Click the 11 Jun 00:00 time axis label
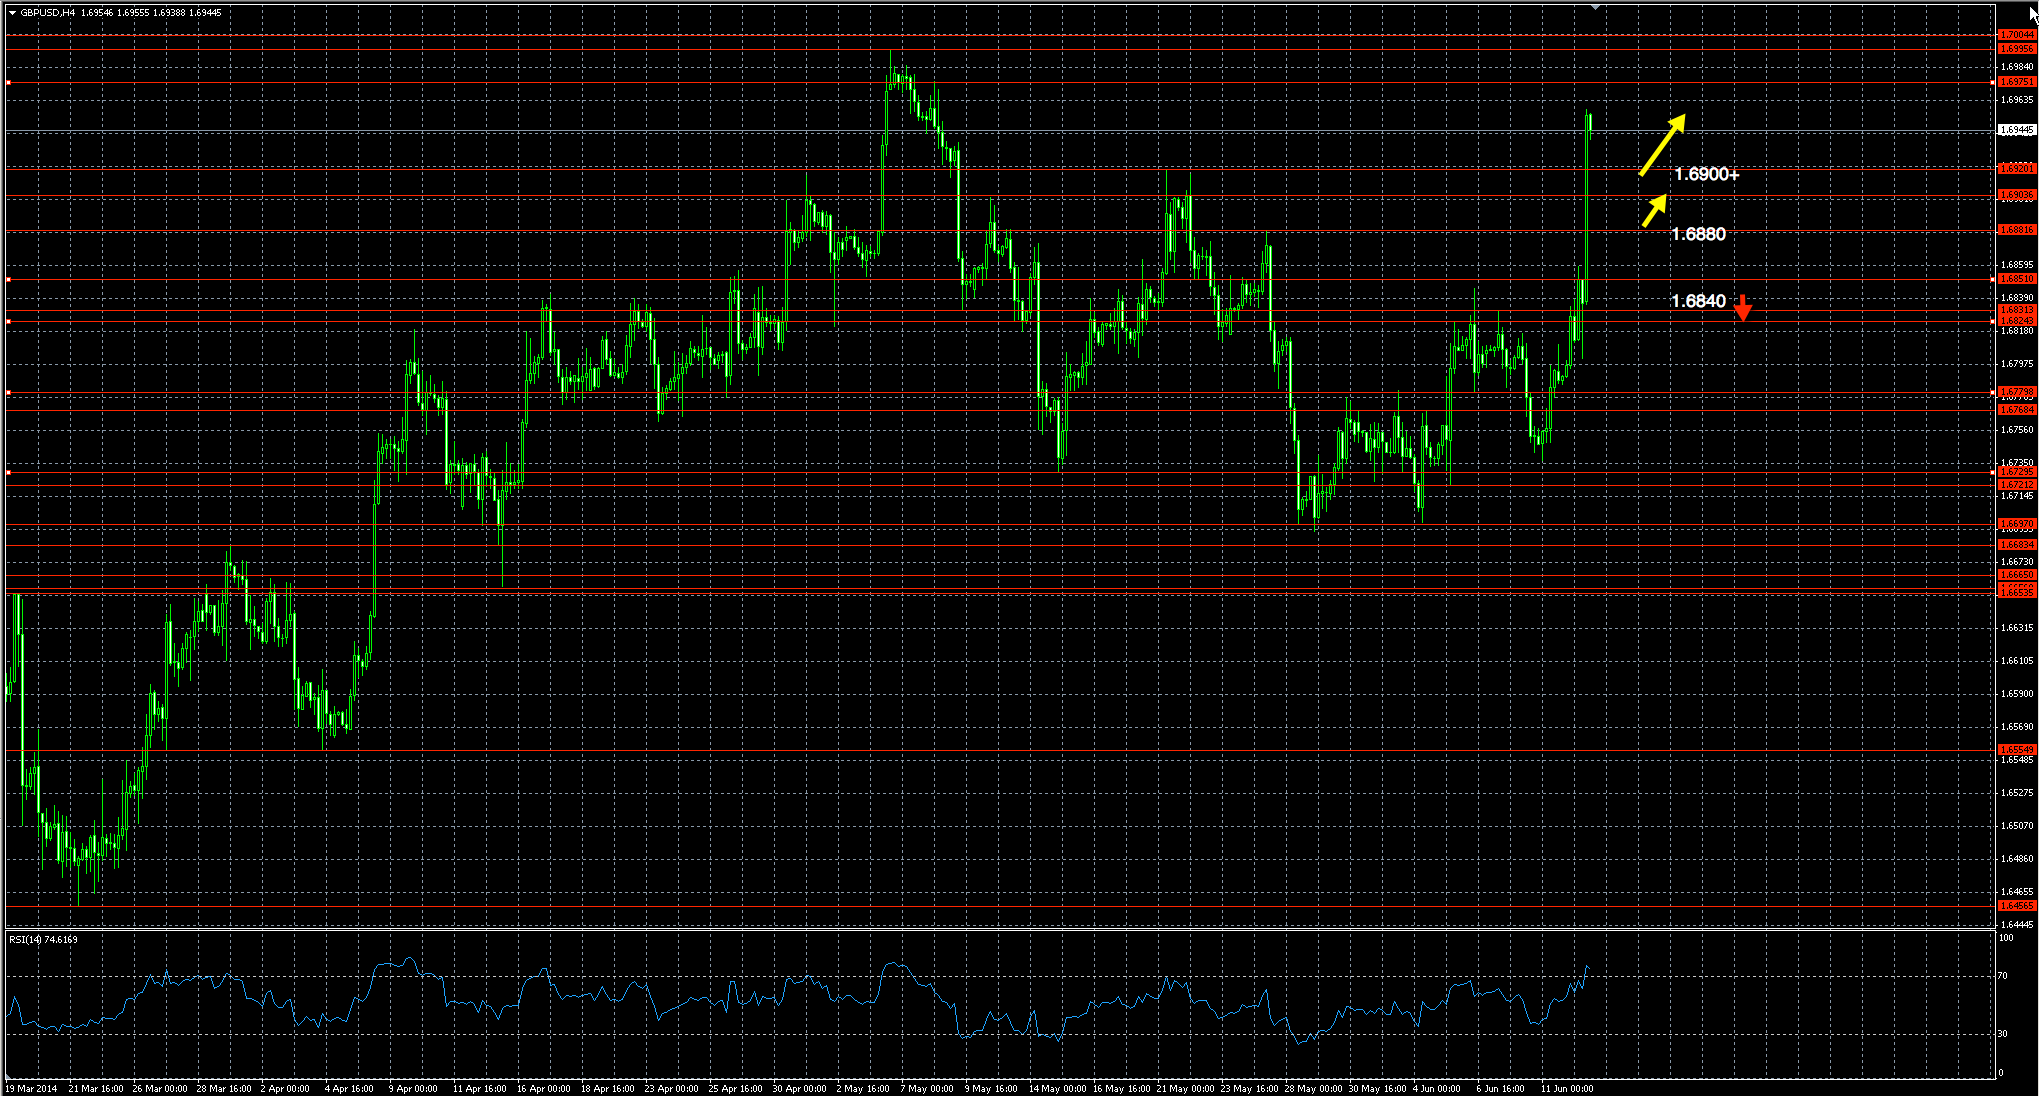 tap(1566, 1088)
